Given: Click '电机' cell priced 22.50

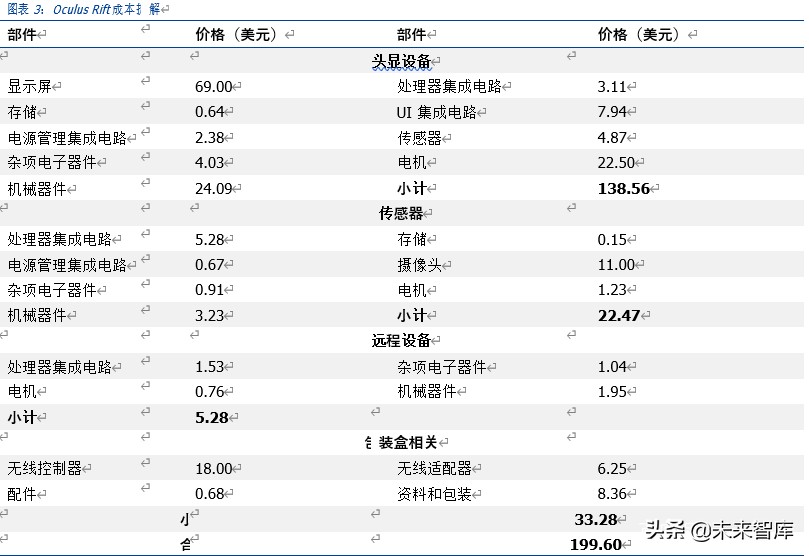Looking at the screenshot, I should tap(411, 162).
